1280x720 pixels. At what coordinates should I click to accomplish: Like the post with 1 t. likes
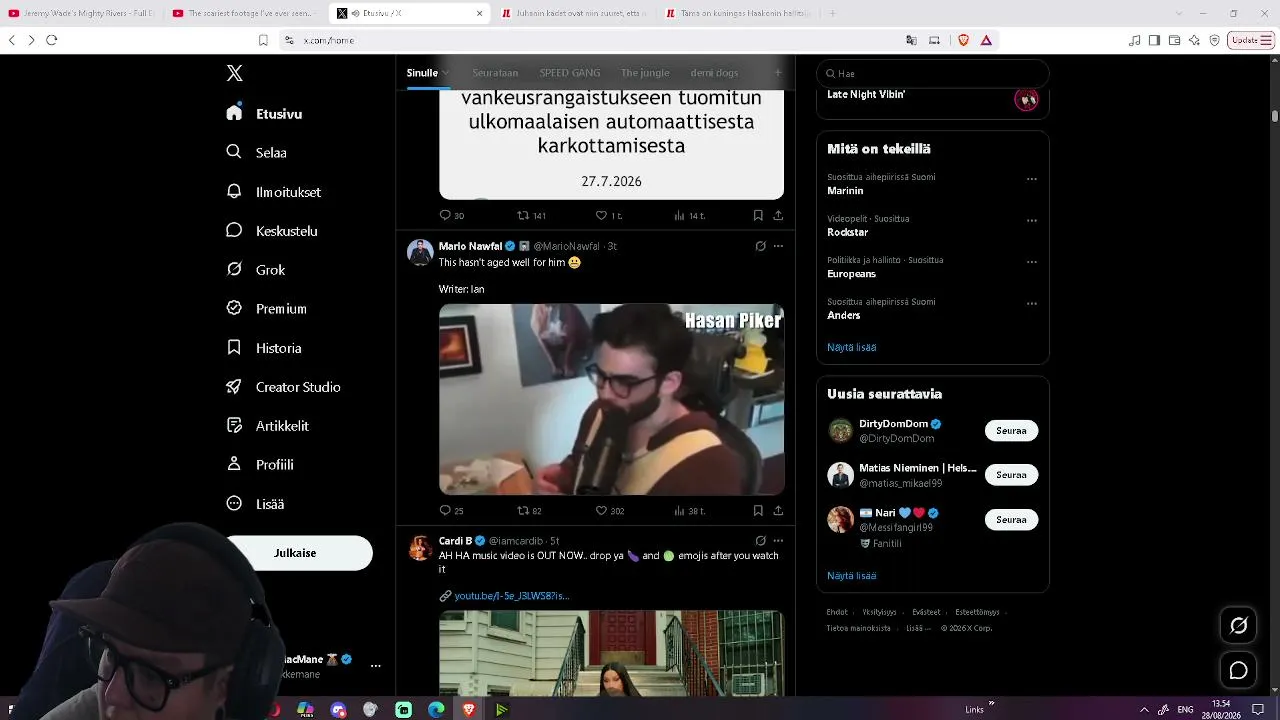pyautogui.click(x=609, y=216)
